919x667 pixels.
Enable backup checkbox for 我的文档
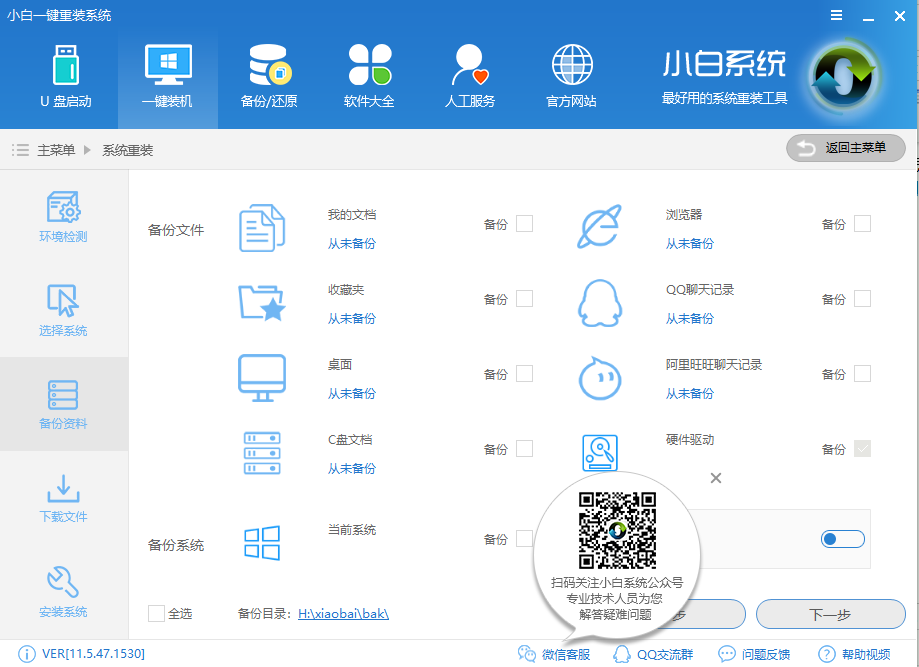coord(524,224)
